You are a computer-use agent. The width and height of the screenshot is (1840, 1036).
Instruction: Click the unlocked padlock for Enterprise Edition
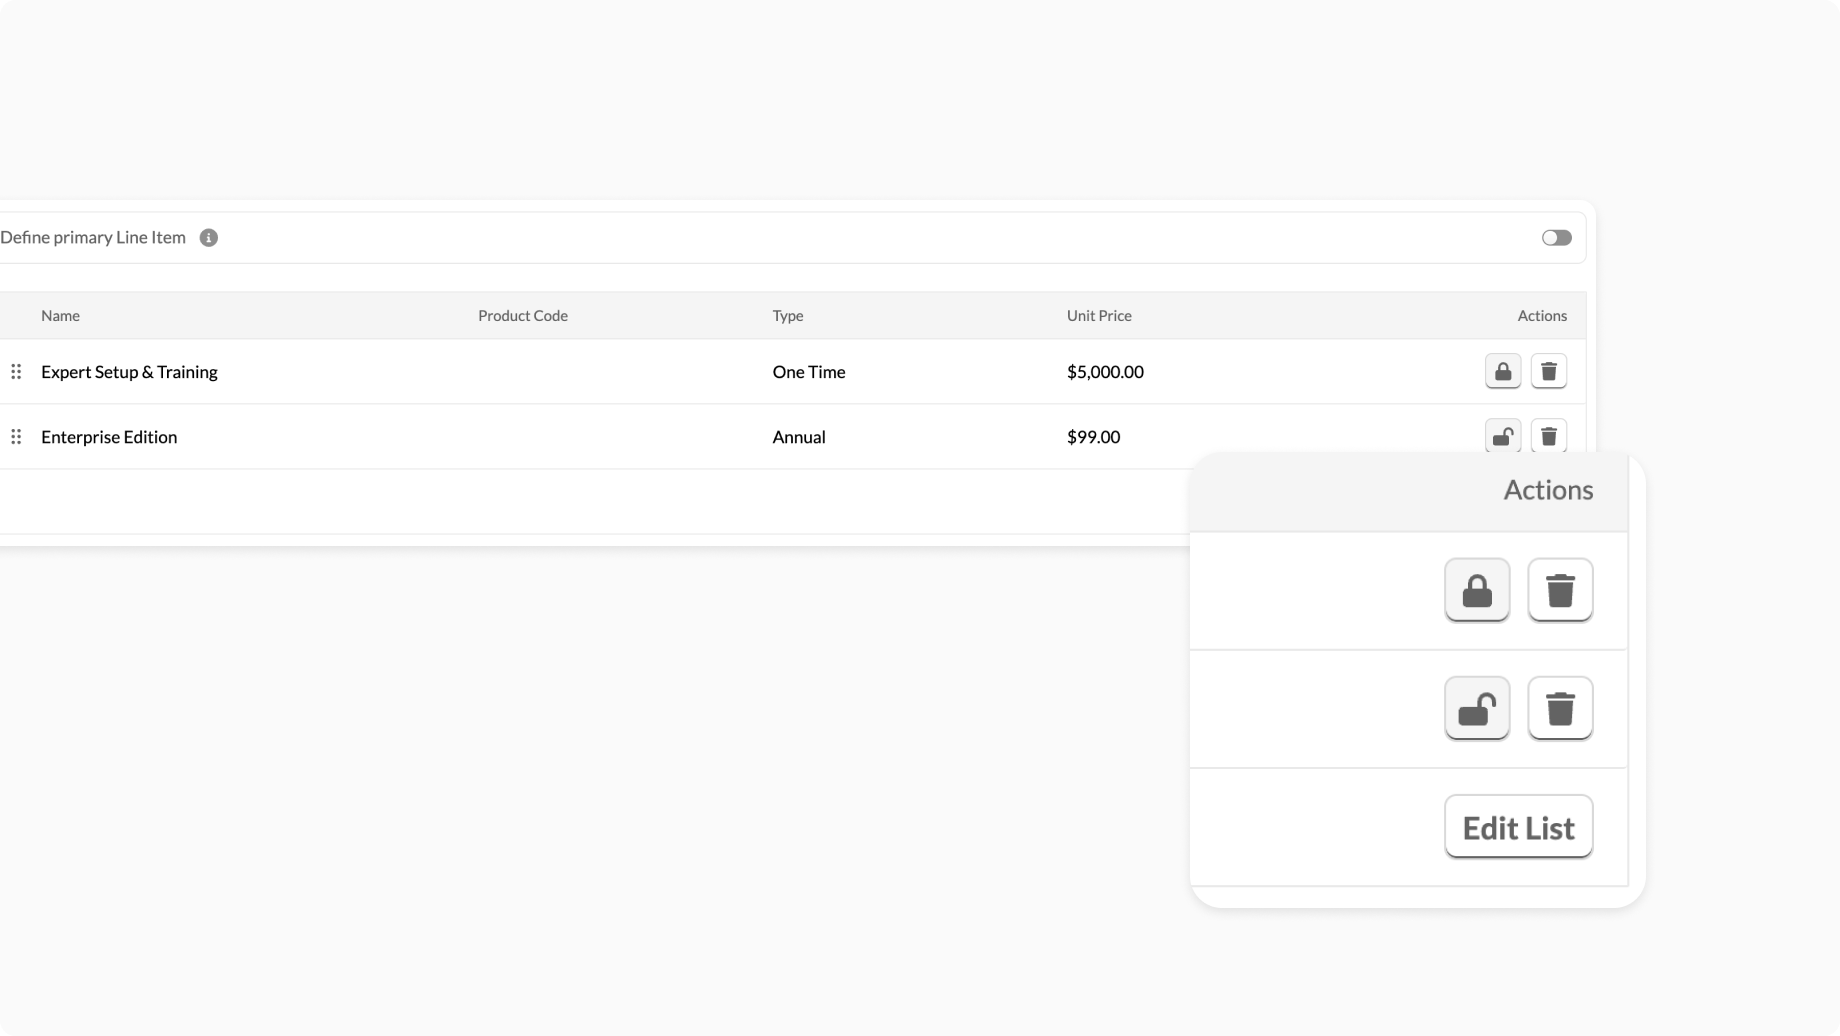click(x=1503, y=436)
